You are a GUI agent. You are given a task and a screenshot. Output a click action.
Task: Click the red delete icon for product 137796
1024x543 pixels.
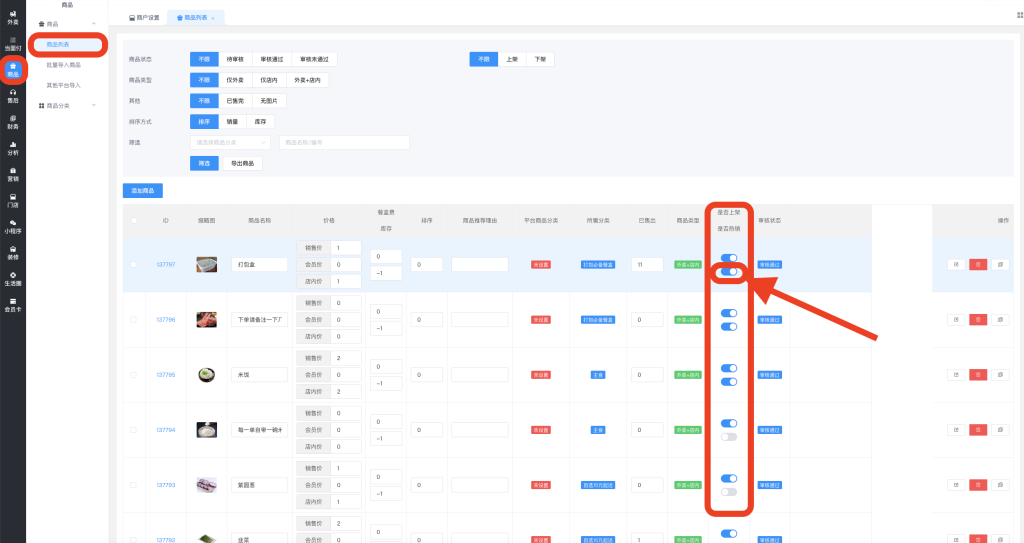(978, 319)
